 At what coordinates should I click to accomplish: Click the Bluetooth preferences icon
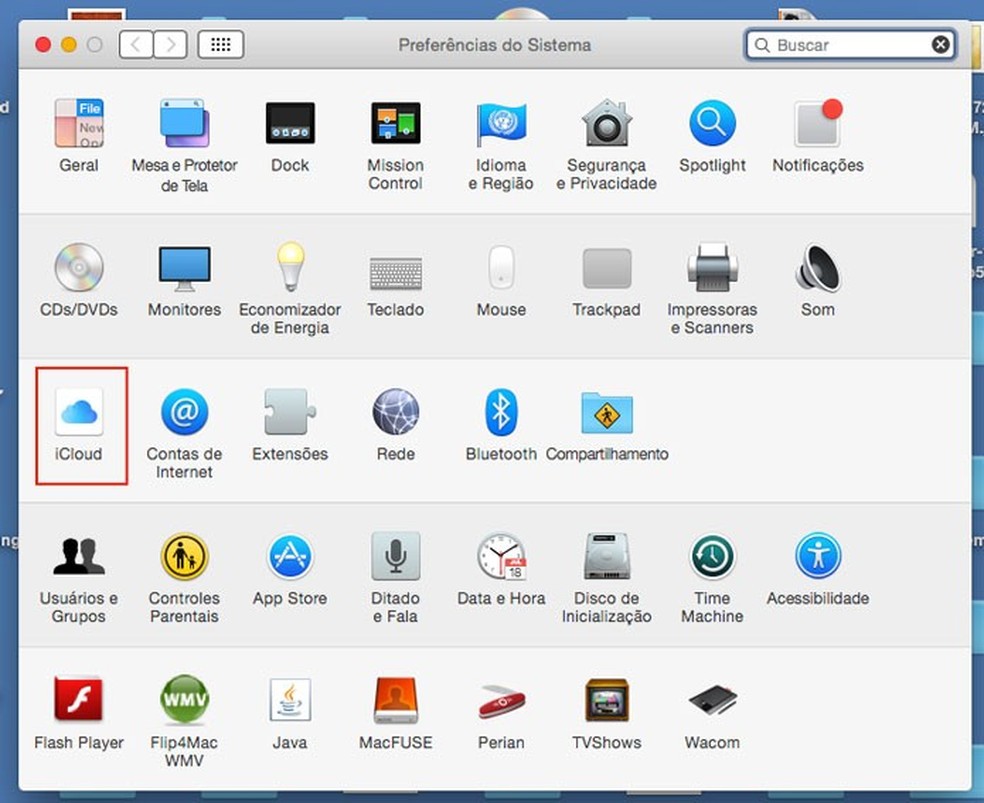coord(501,413)
